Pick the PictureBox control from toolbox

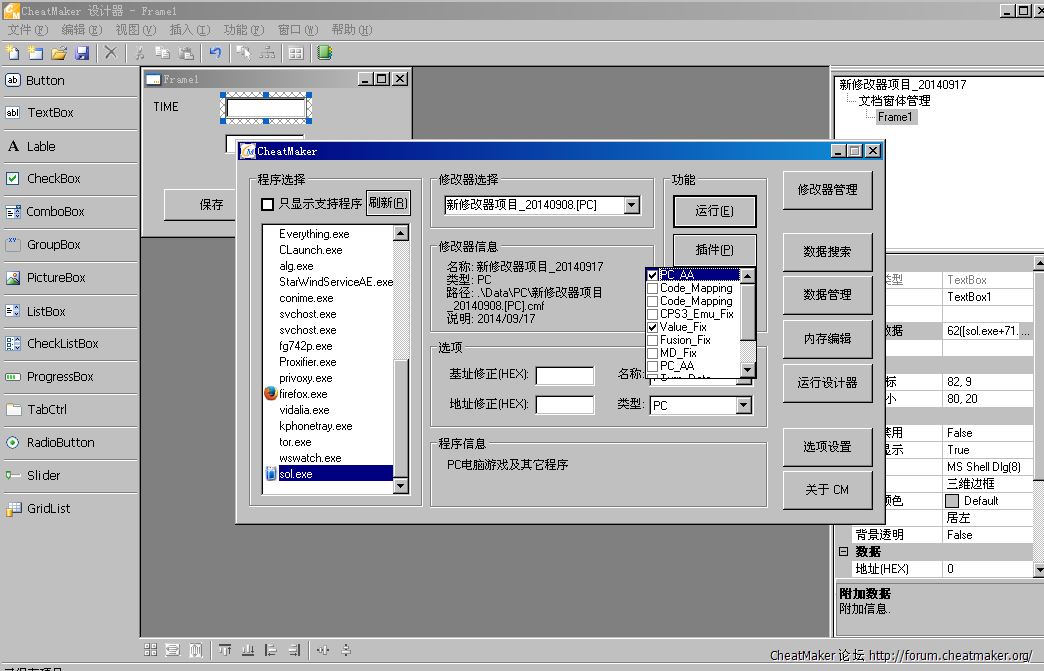(55, 278)
